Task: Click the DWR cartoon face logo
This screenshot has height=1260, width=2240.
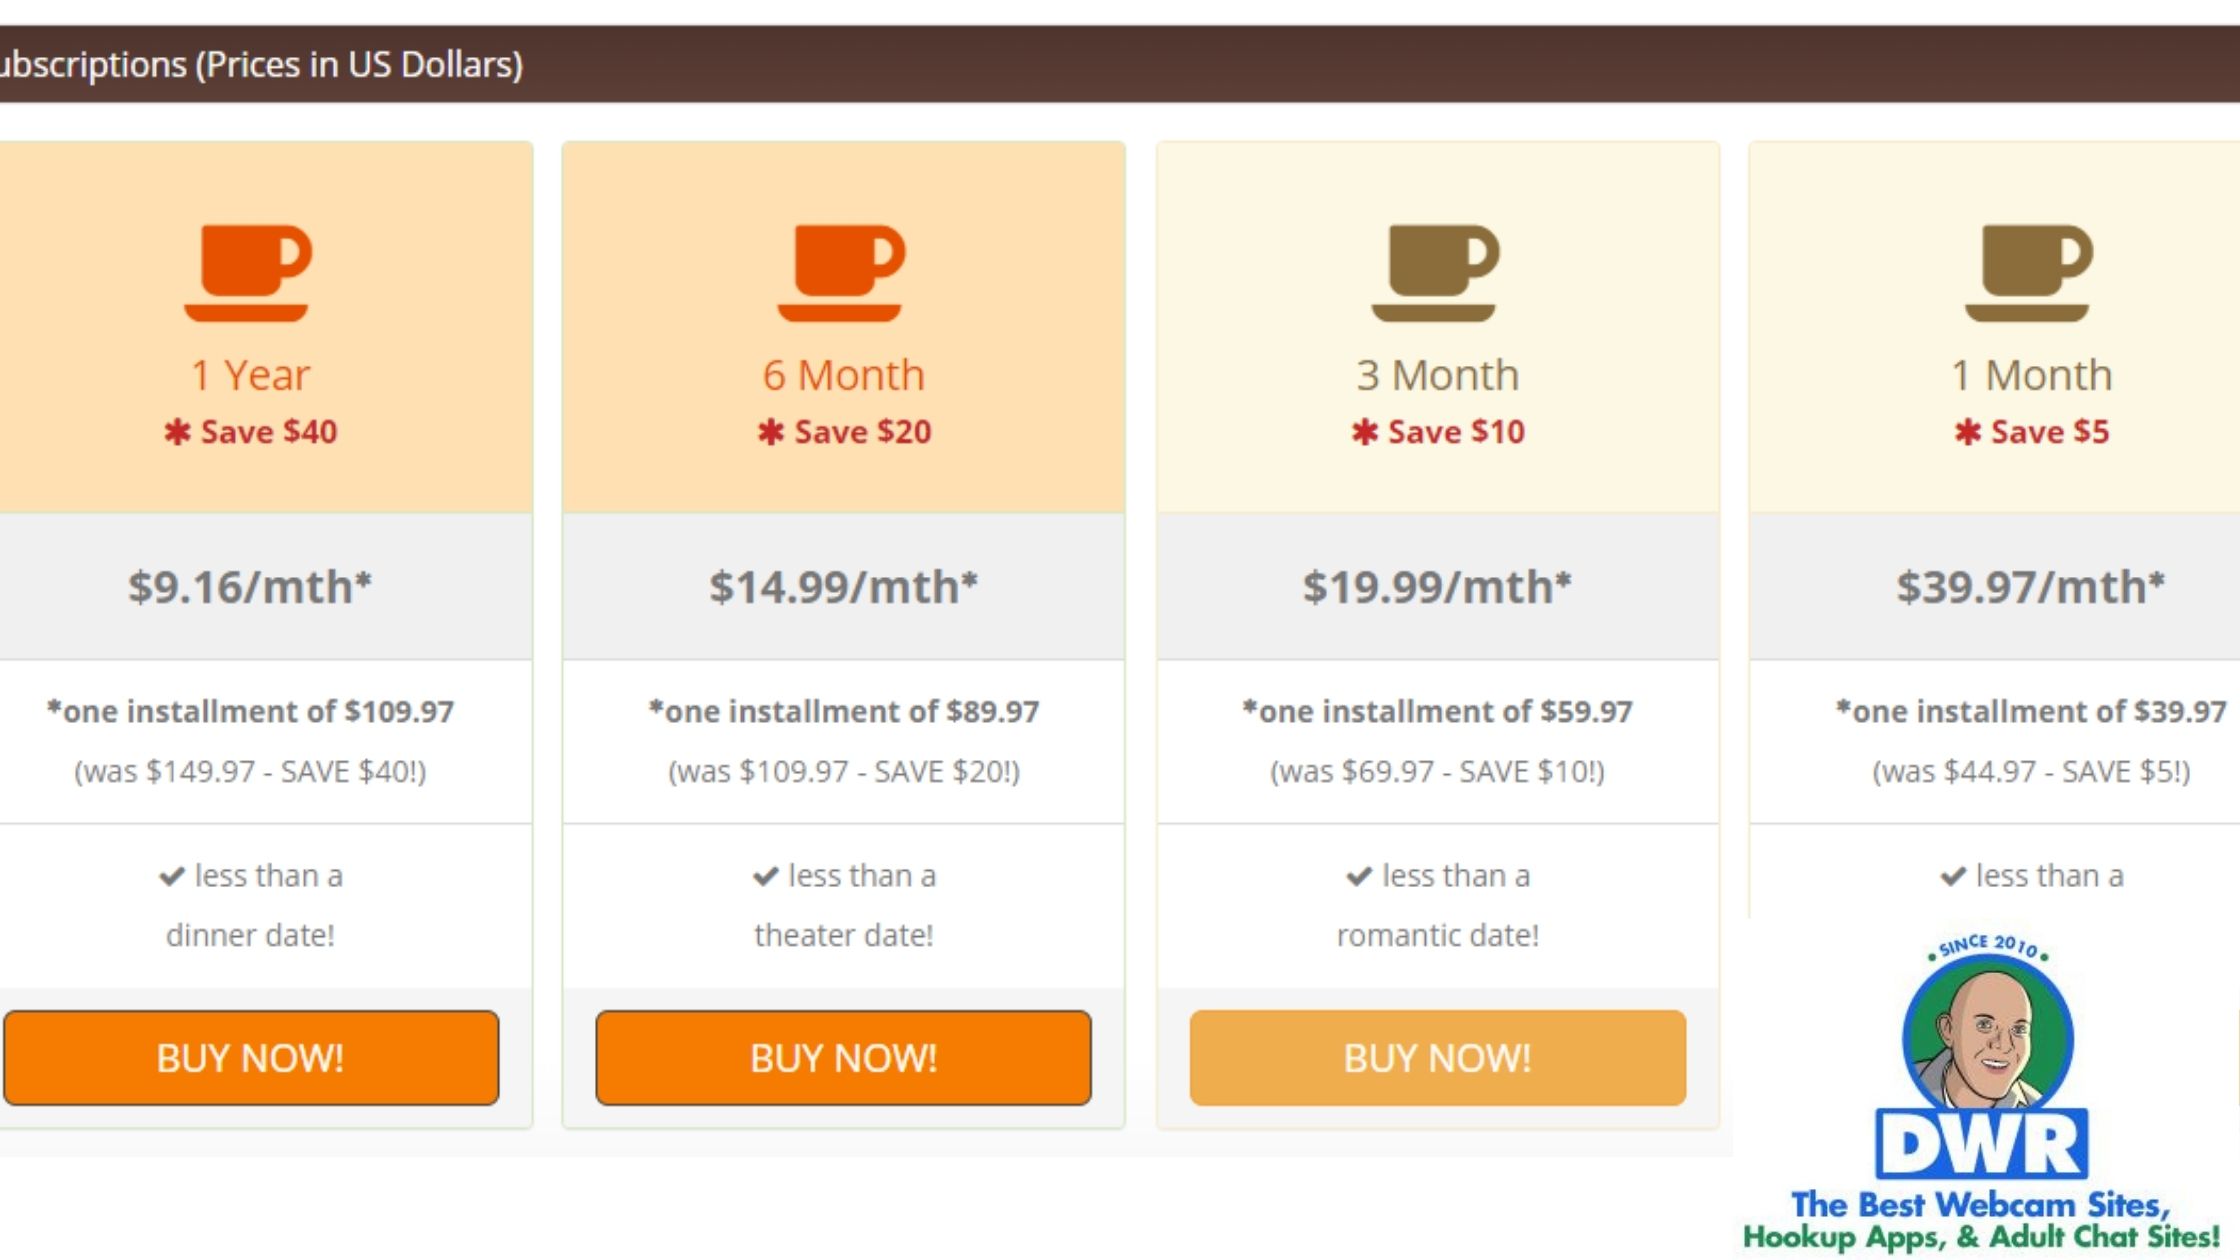Action: [x=1987, y=1040]
